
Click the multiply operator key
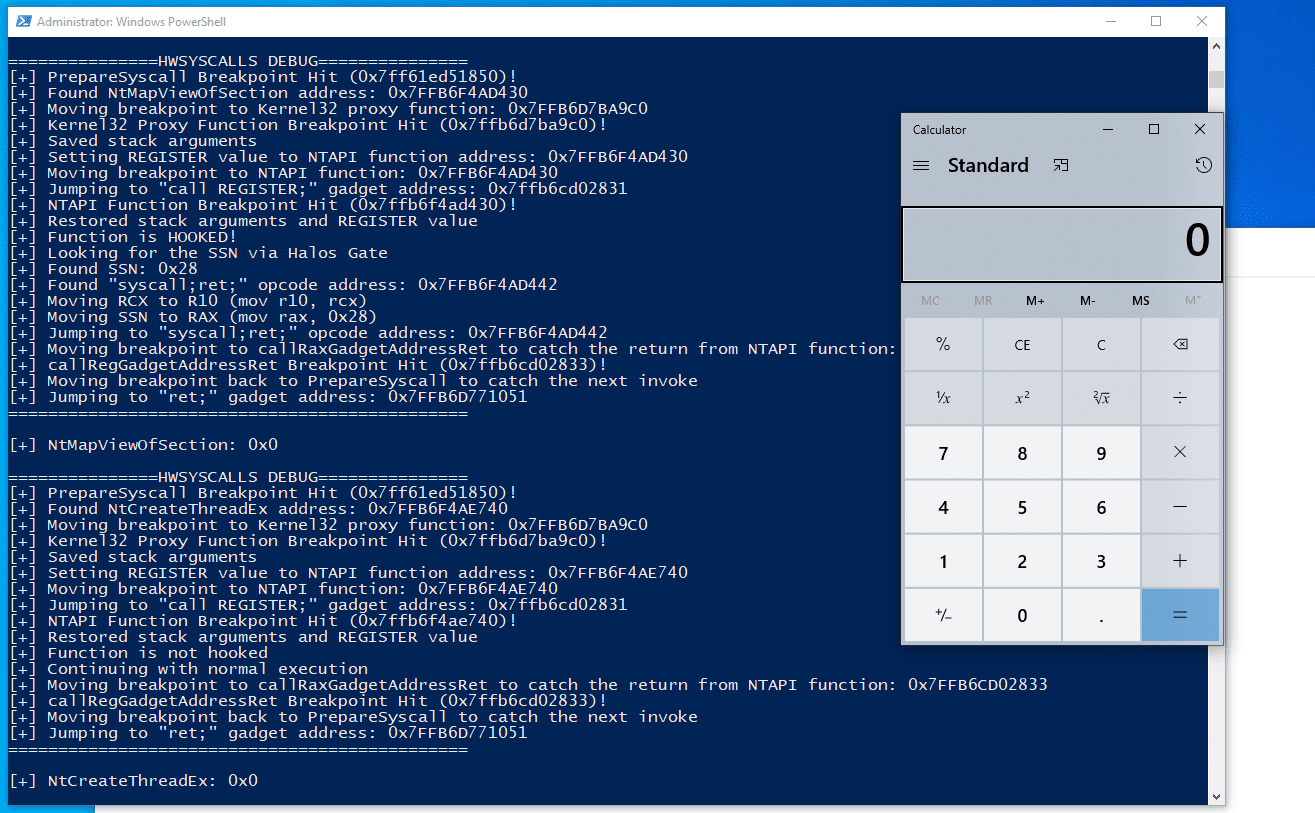(x=1180, y=453)
